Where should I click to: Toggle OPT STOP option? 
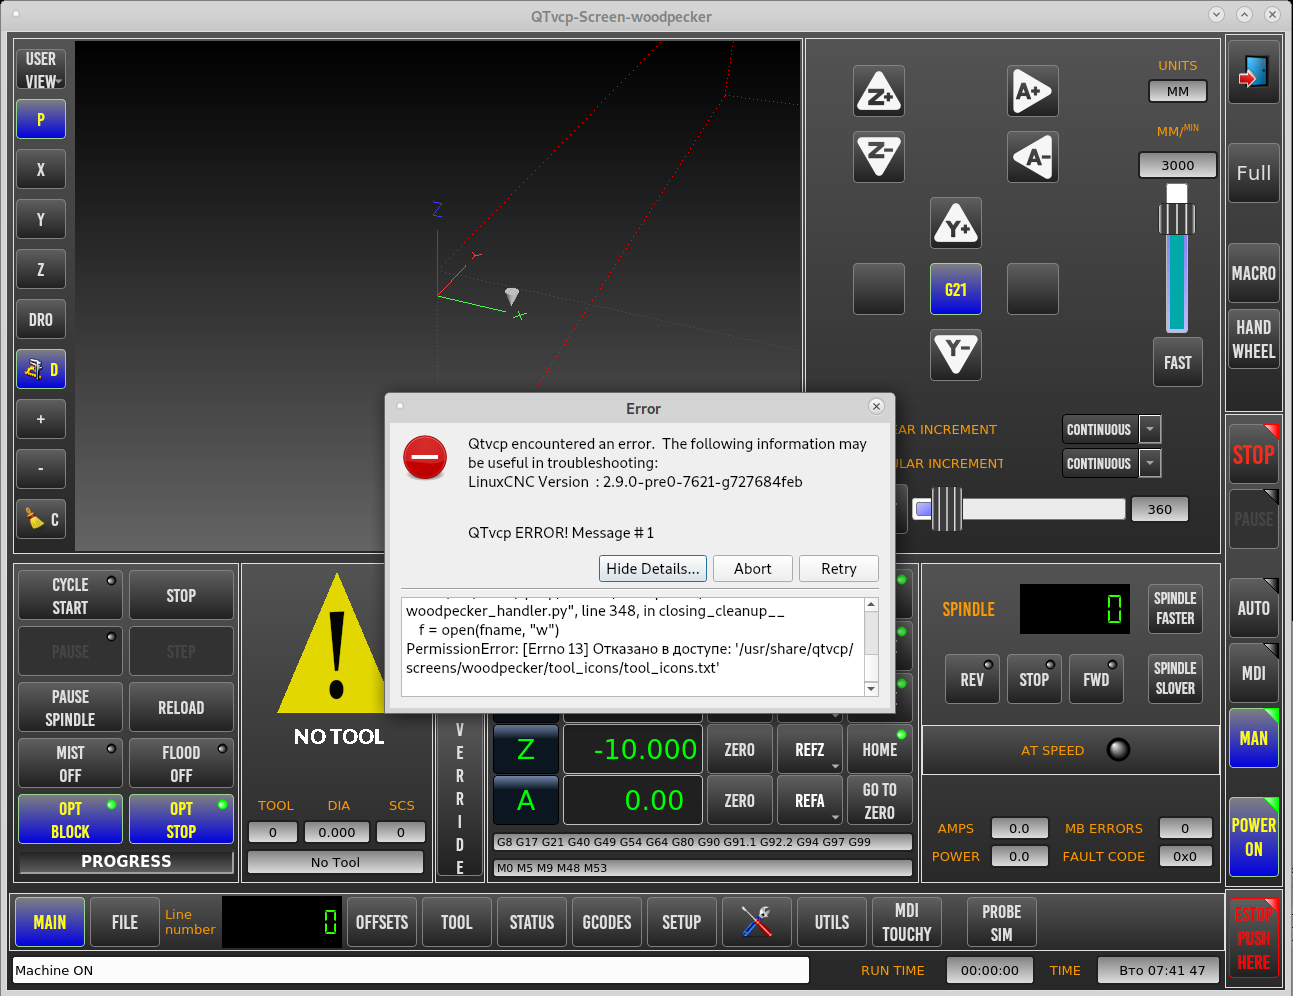tap(181, 820)
